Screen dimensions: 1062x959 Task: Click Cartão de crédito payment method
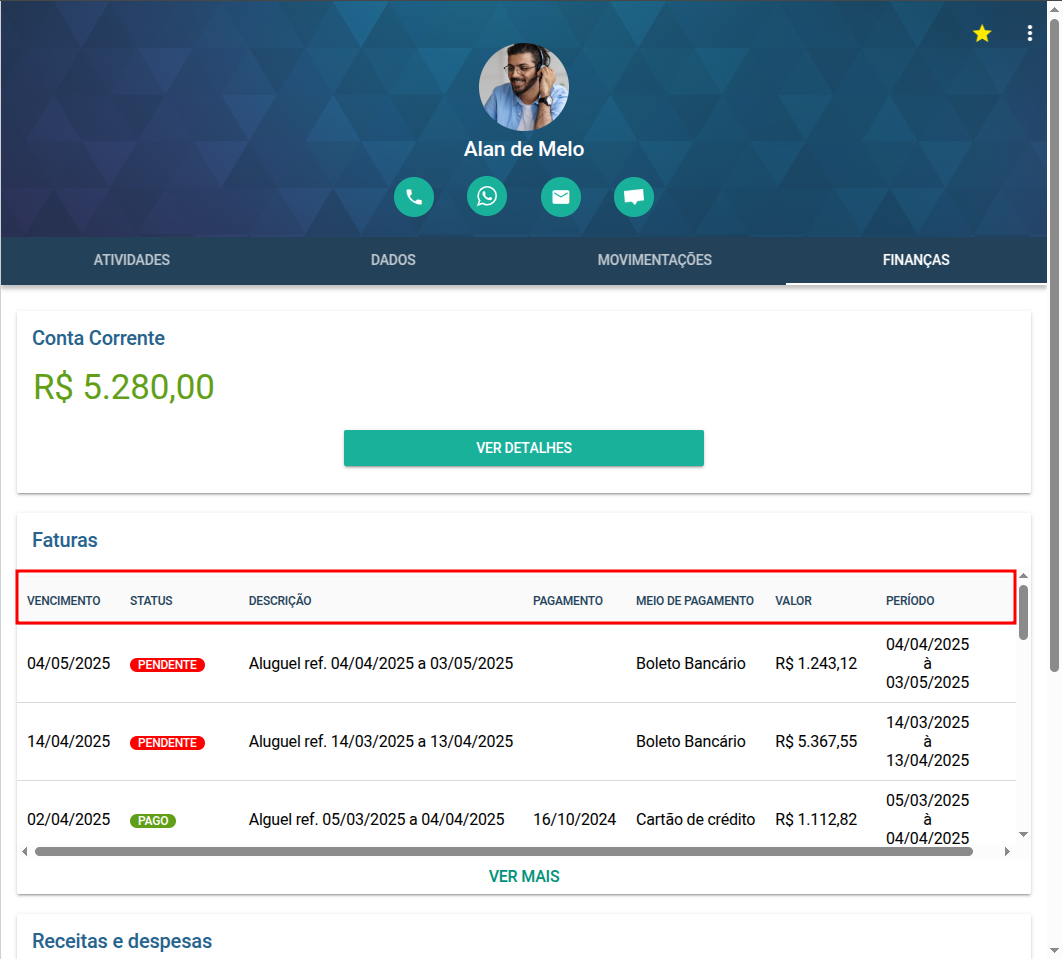696,819
